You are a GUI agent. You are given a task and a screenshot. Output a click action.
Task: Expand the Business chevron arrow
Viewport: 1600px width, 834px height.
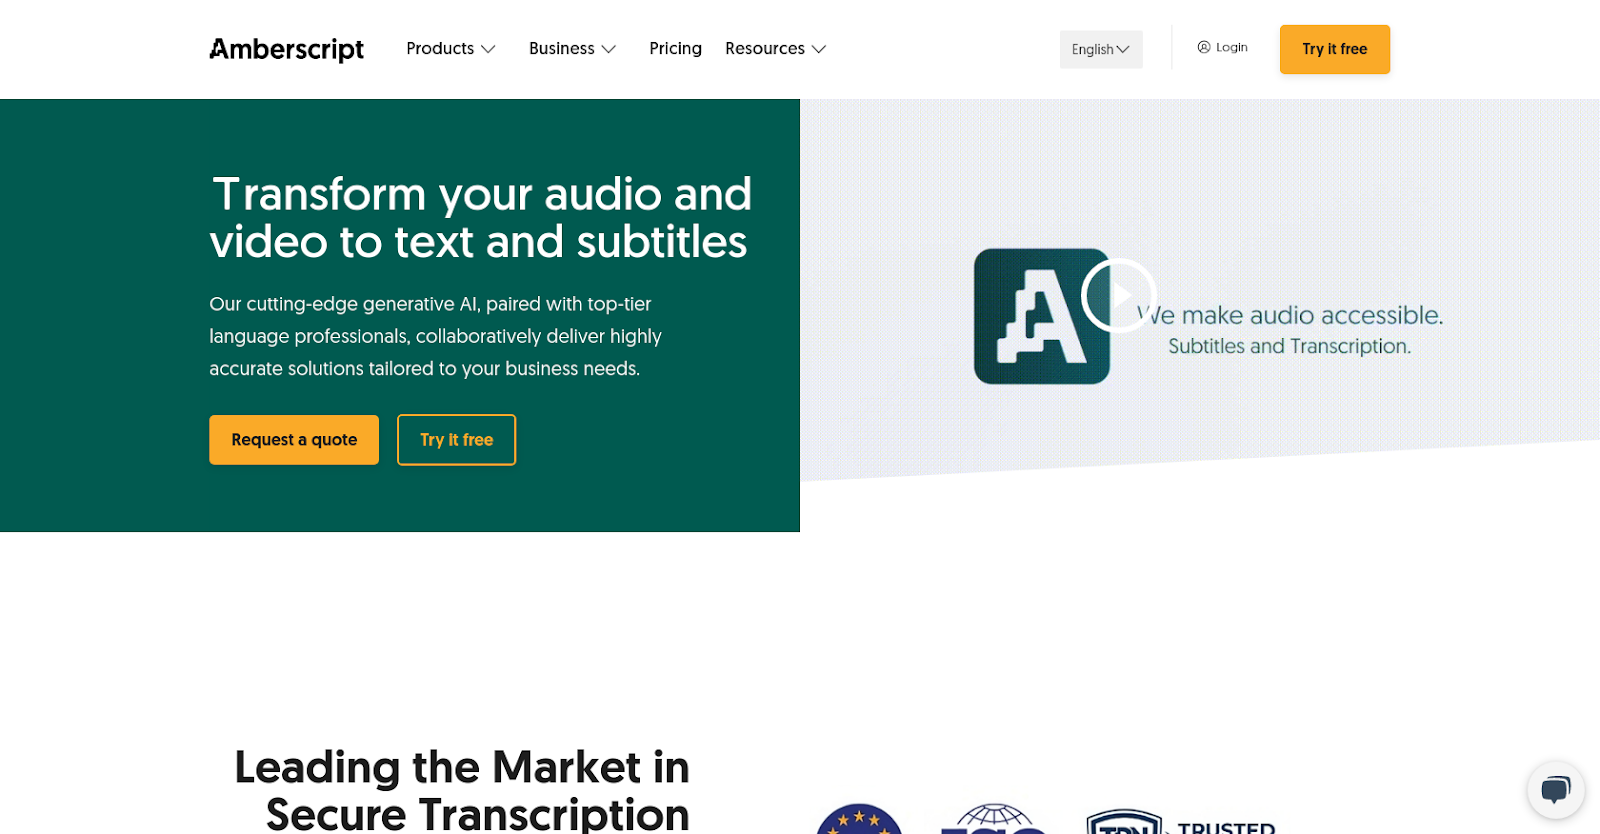(608, 49)
